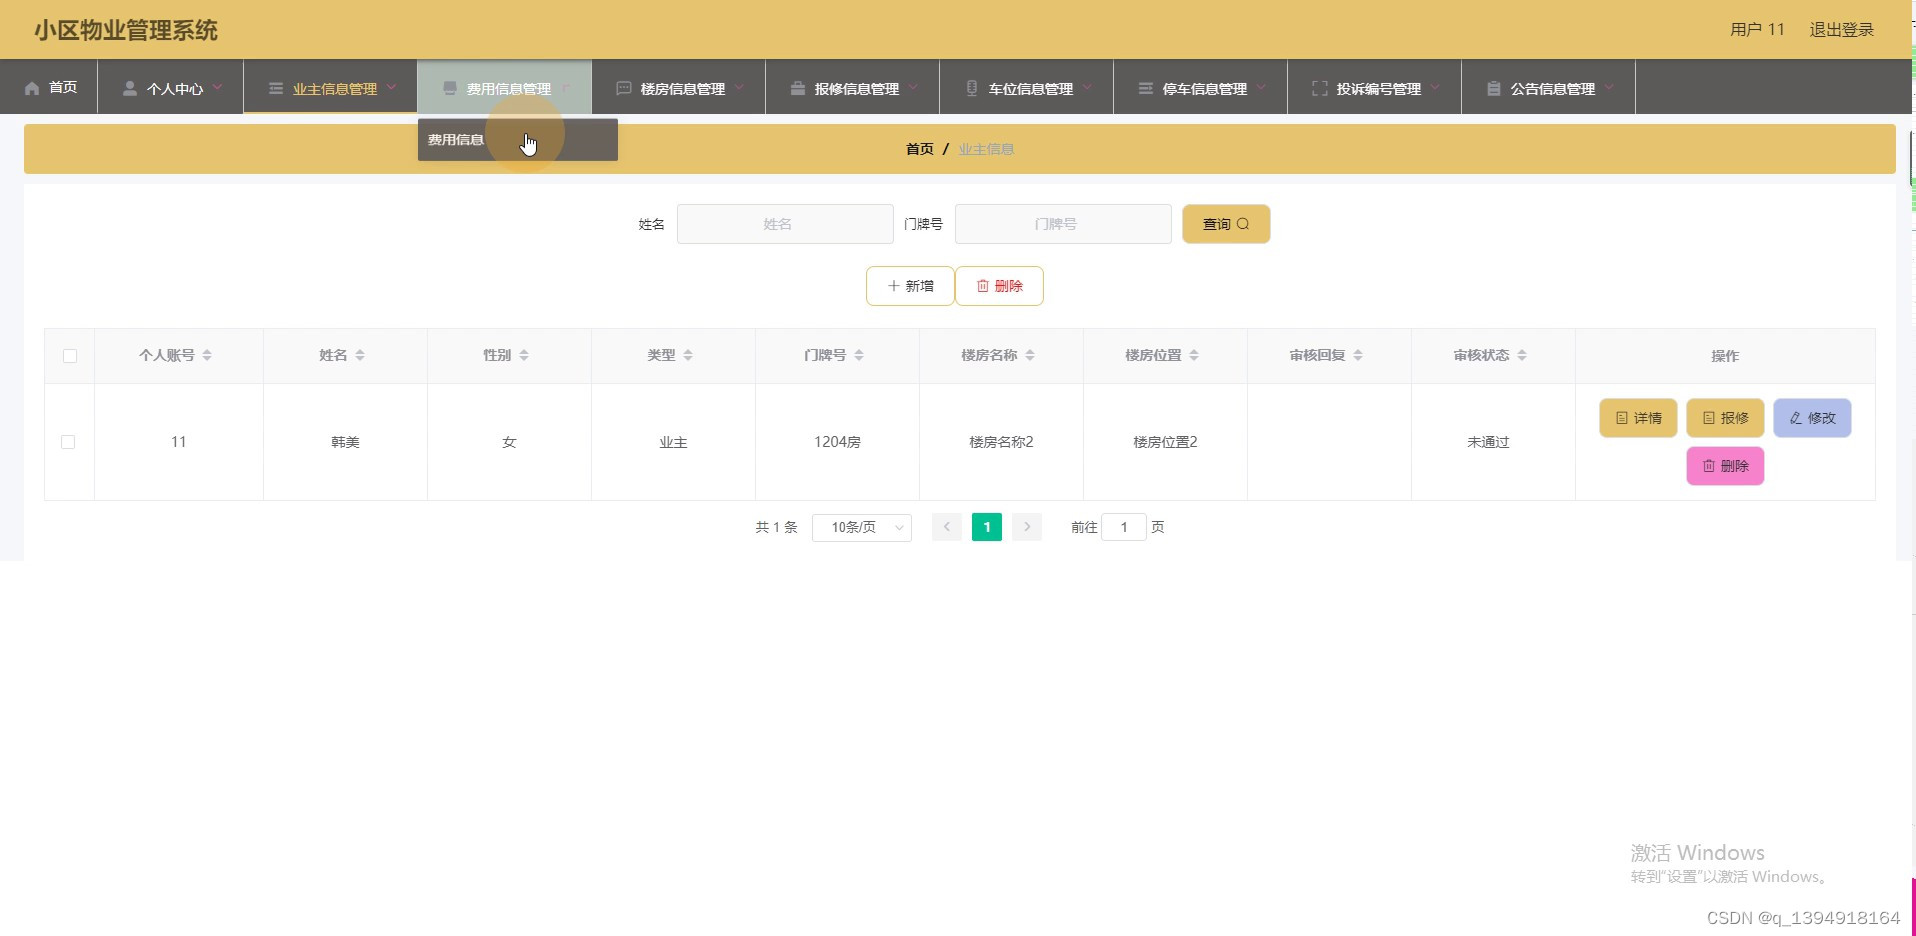Sort by 审核回复 column arrows
The image size is (1916, 936).
(1358, 355)
